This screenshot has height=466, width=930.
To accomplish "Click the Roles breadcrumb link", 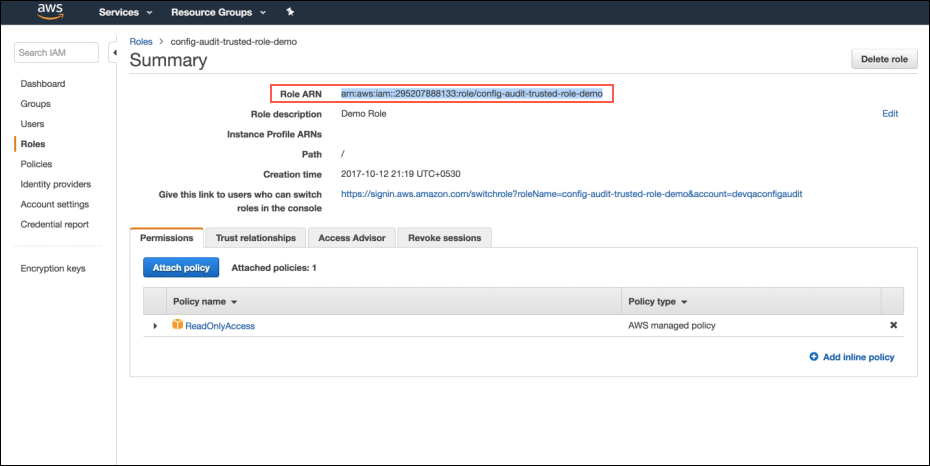I will point(141,42).
